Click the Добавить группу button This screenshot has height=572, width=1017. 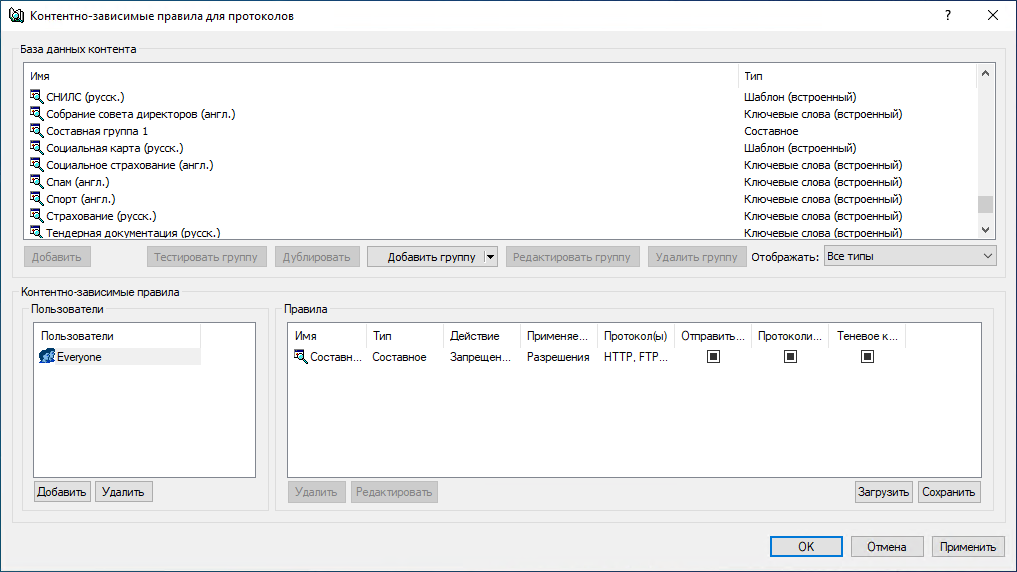[x=426, y=257]
